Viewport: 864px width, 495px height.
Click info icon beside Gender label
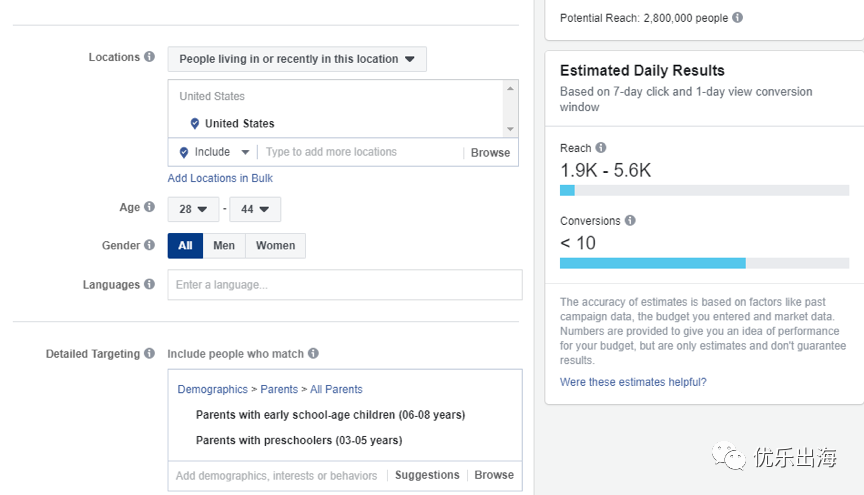(149, 245)
